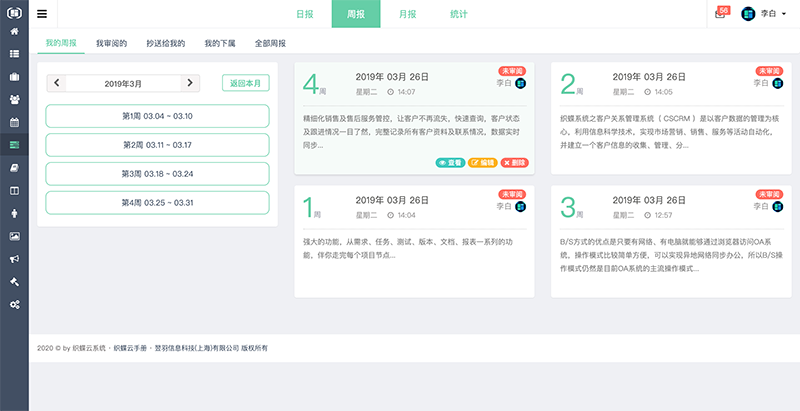800x411 pixels.
Task: Open the calendar icon in sidebar
Action: click(14, 122)
